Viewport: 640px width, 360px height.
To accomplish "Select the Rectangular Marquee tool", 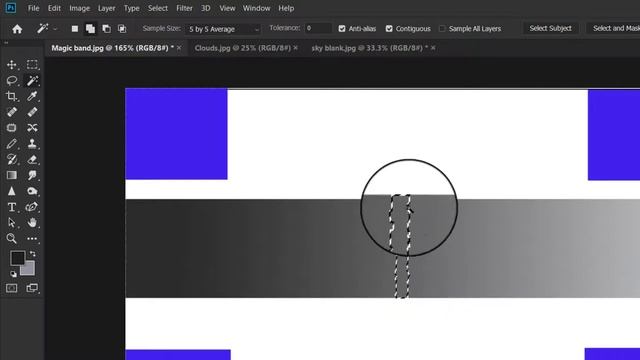I will click(32, 64).
